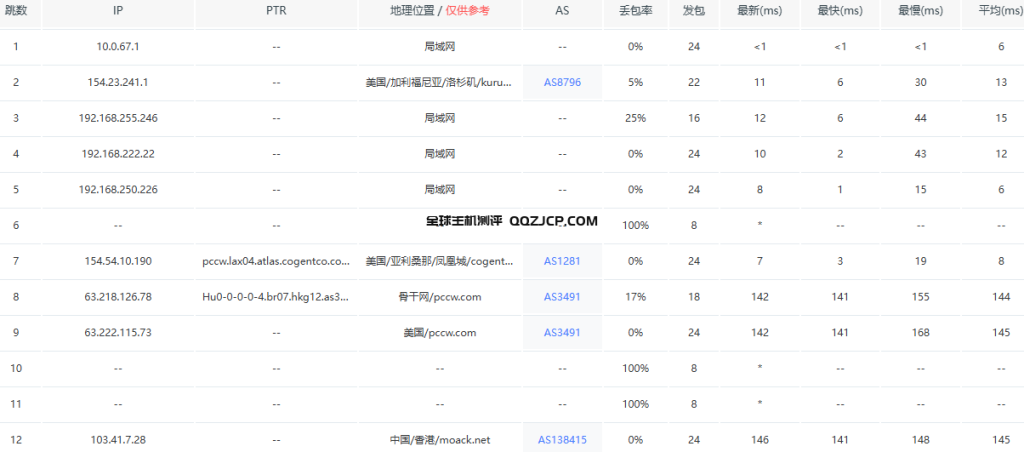Click AS3491 link in hop 8 row
The width and height of the screenshot is (1024, 452).
[562, 297]
